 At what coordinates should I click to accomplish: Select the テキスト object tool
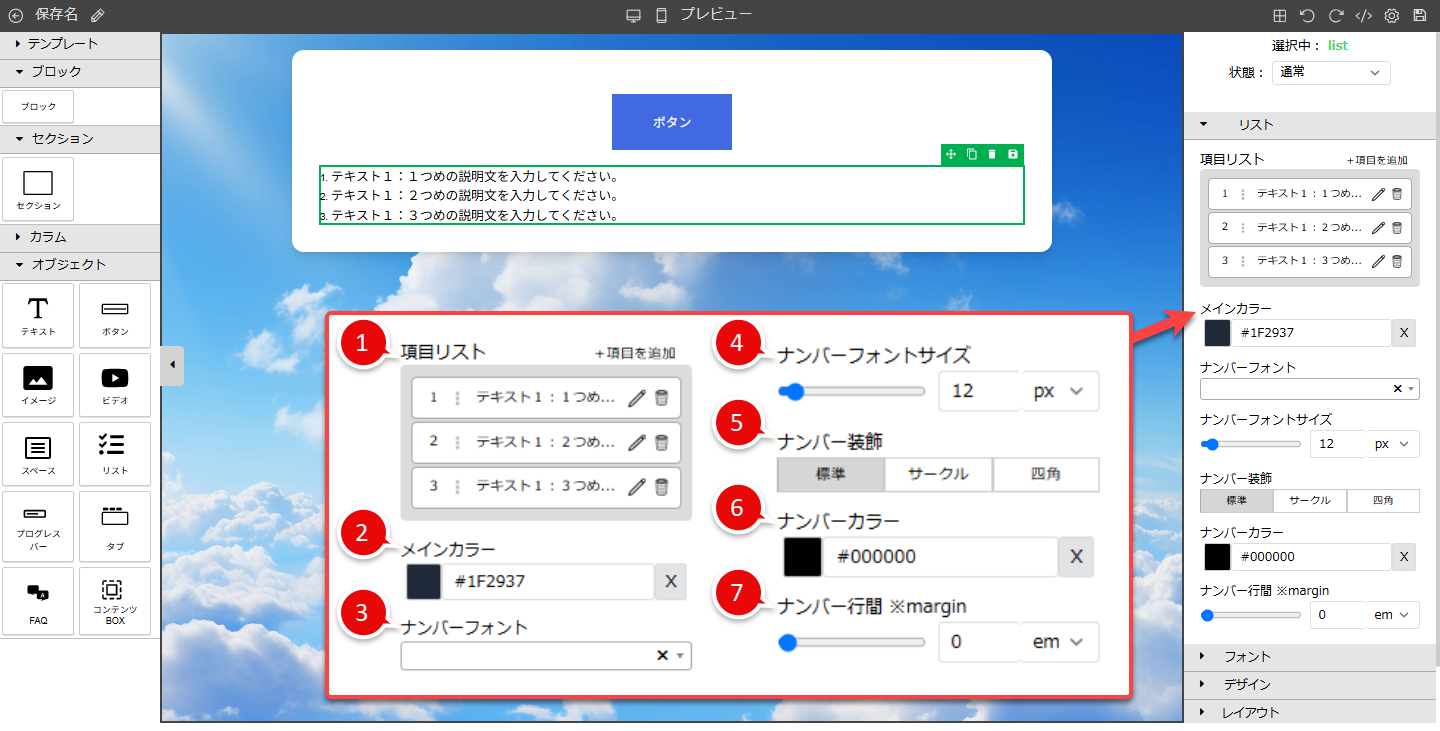click(x=38, y=315)
